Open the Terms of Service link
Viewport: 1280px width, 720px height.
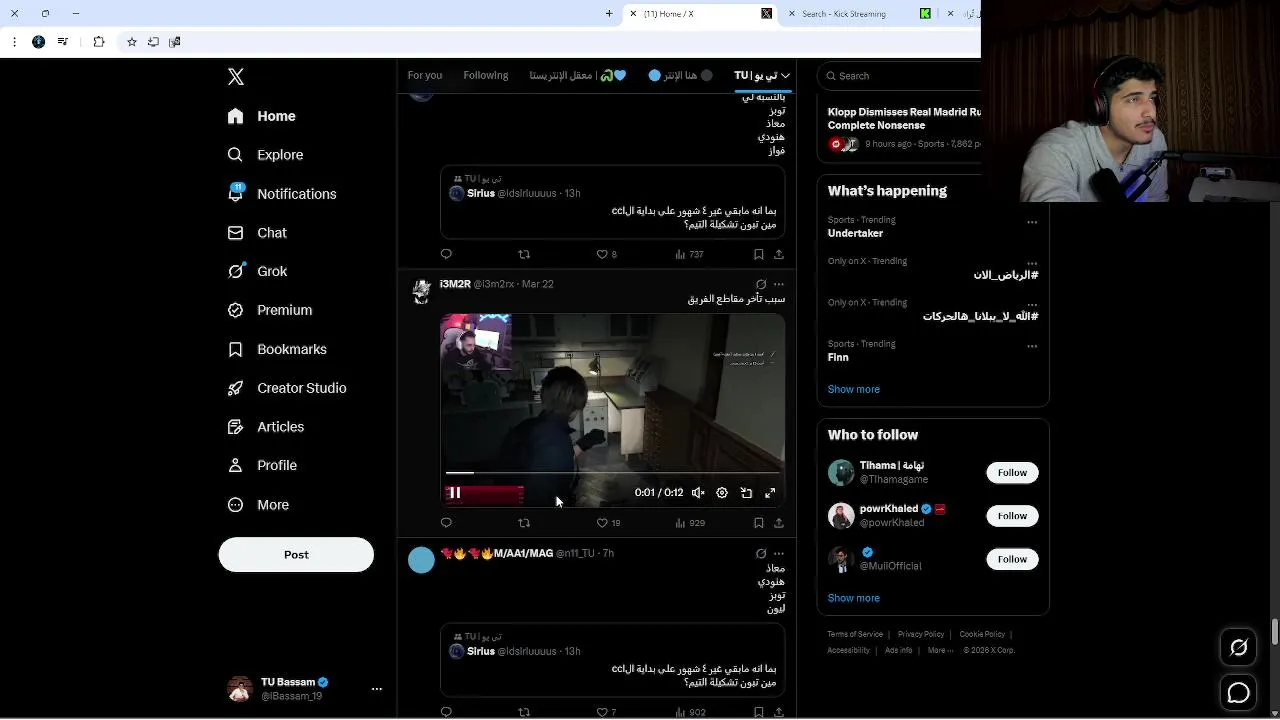(855, 634)
